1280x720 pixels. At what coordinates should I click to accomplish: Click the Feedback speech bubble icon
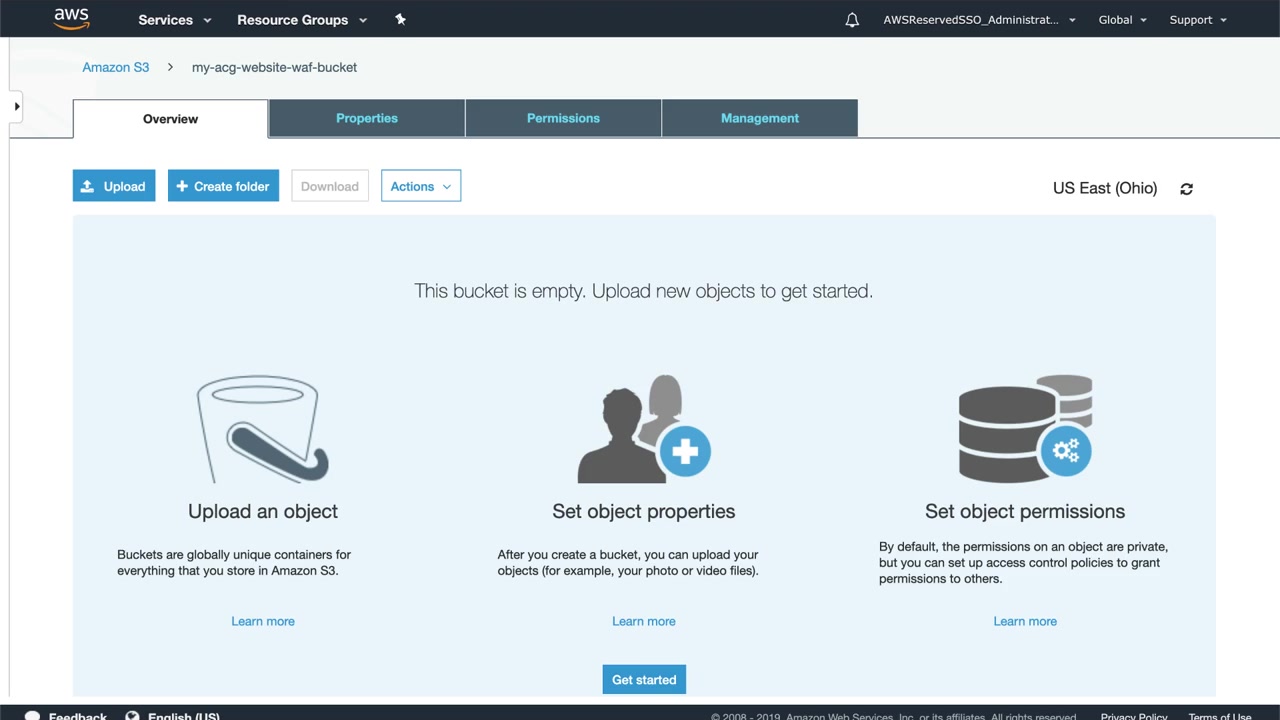pos(32,716)
